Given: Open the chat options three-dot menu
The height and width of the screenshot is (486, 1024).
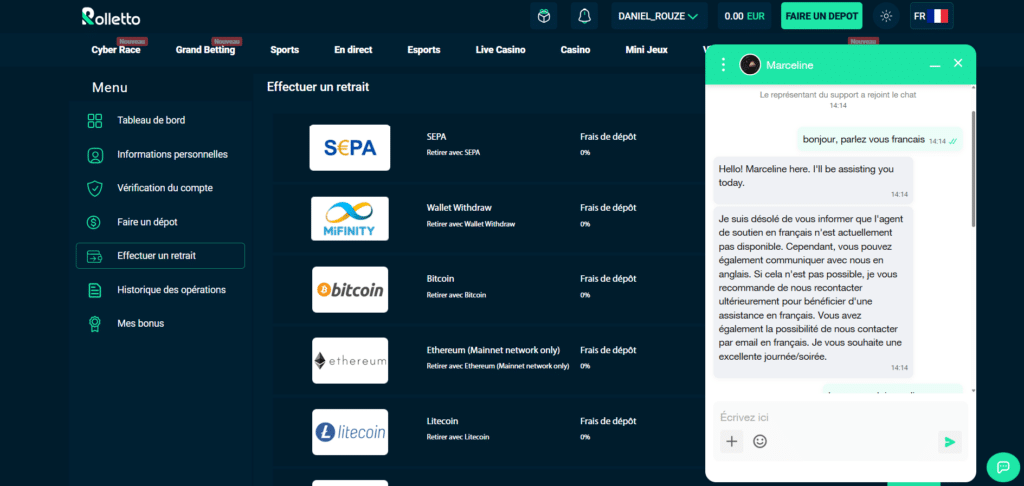Looking at the screenshot, I should click(723, 64).
